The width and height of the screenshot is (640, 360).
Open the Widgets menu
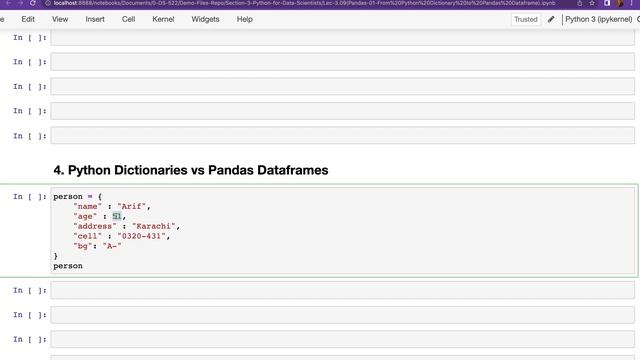(205, 19)
